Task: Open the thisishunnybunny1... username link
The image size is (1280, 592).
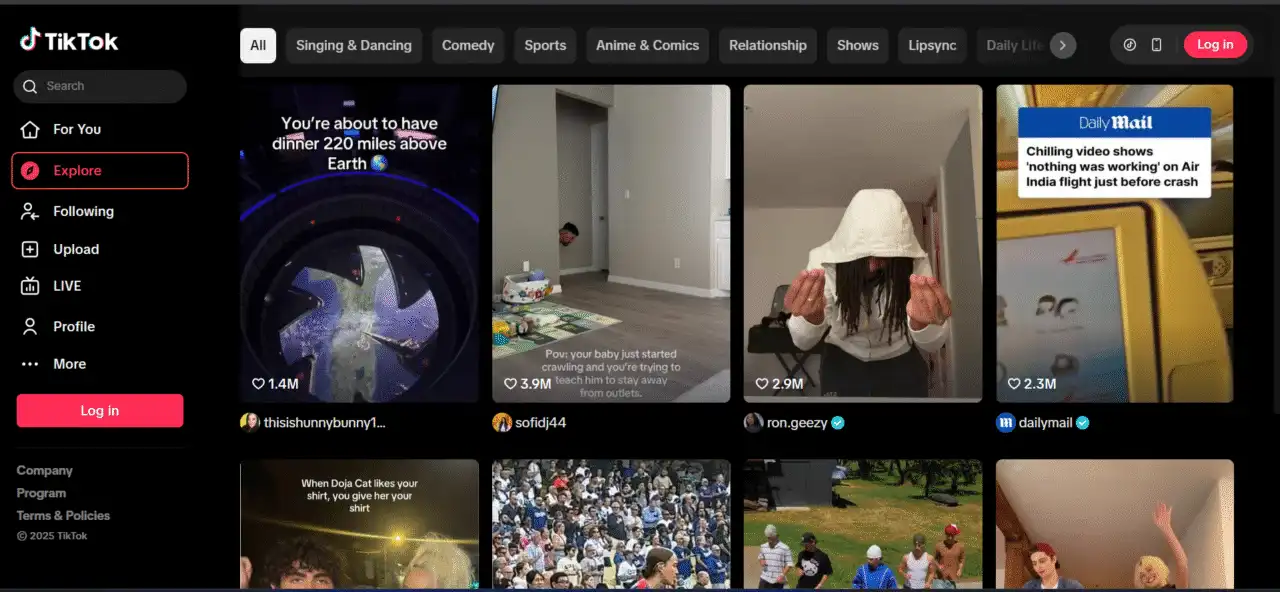Action: pyautogui.click(x=324, y=423)
